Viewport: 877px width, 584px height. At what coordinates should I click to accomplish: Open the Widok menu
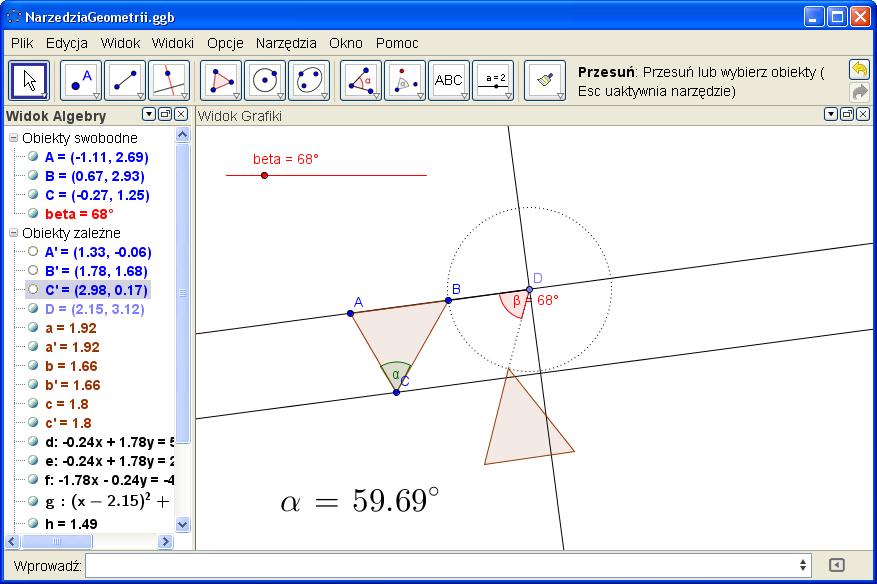pyautogui.click(x=120, y=43)
